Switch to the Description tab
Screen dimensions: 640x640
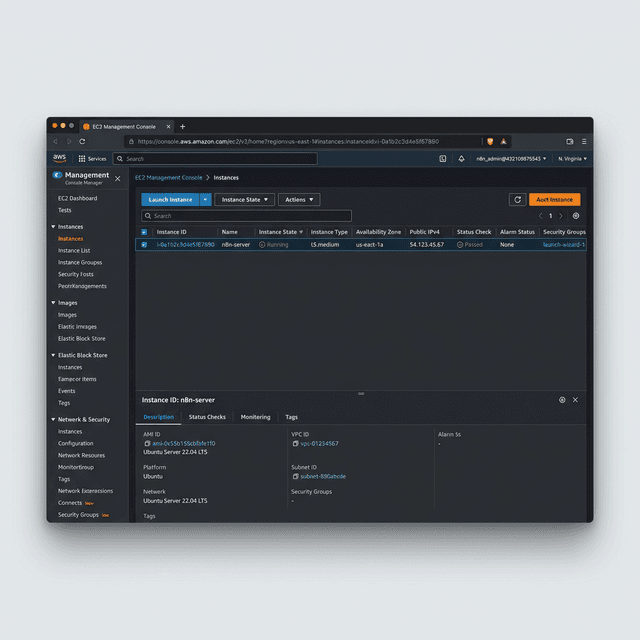[158, 417]
